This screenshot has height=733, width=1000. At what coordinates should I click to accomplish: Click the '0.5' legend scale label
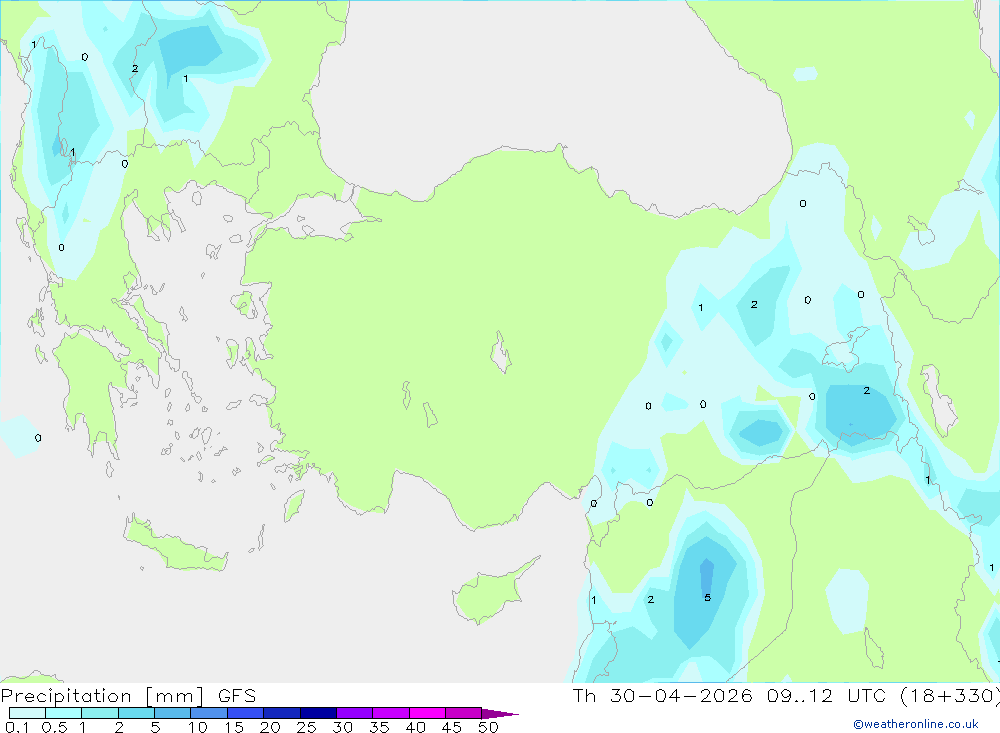54,727
